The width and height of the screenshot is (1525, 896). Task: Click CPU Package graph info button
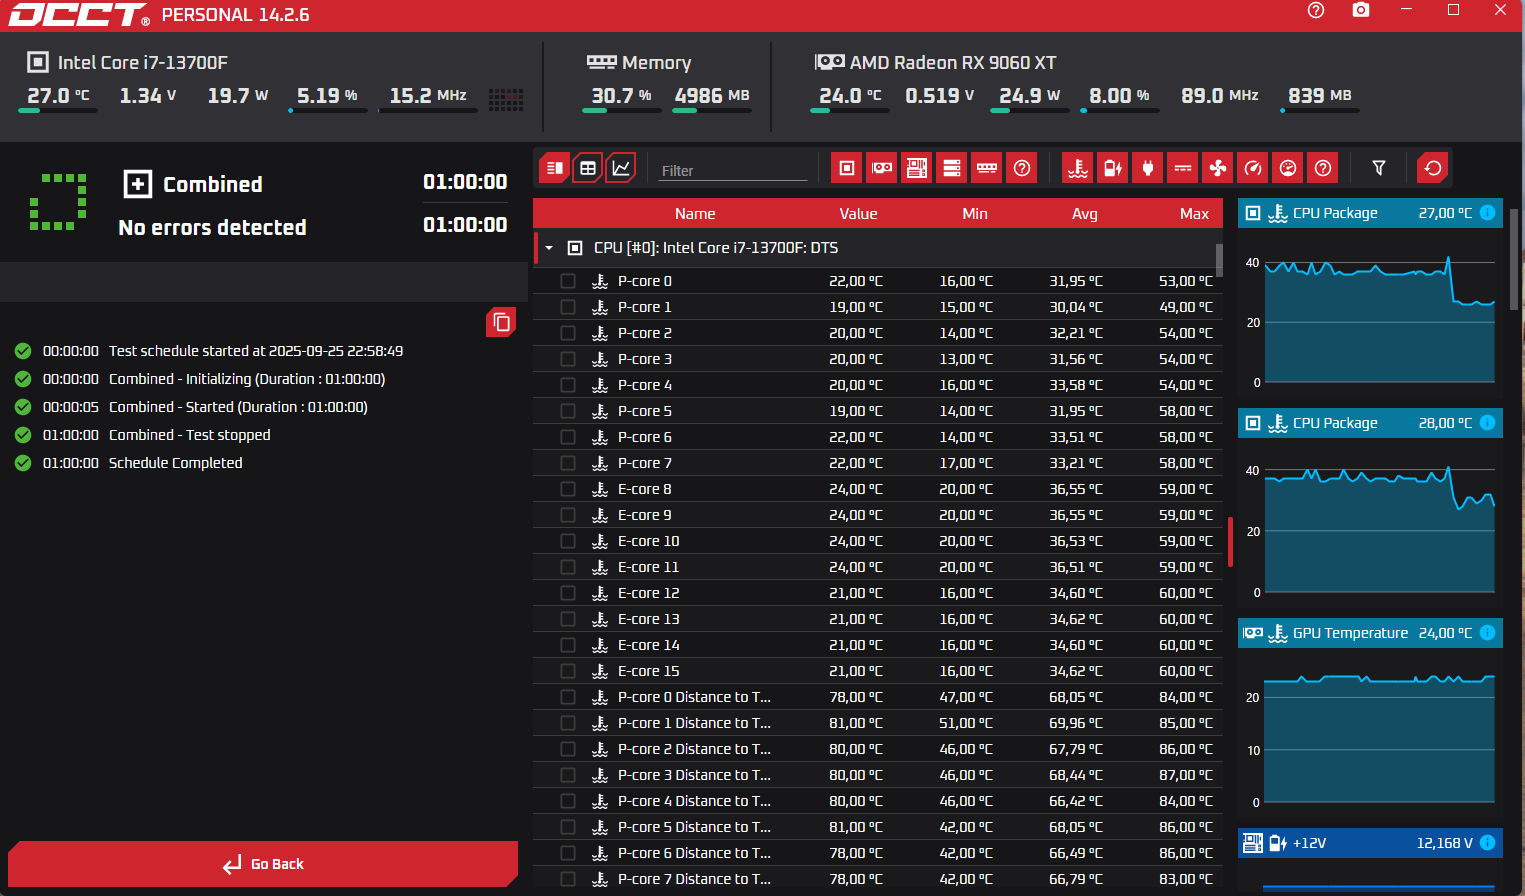[1487, 212]
